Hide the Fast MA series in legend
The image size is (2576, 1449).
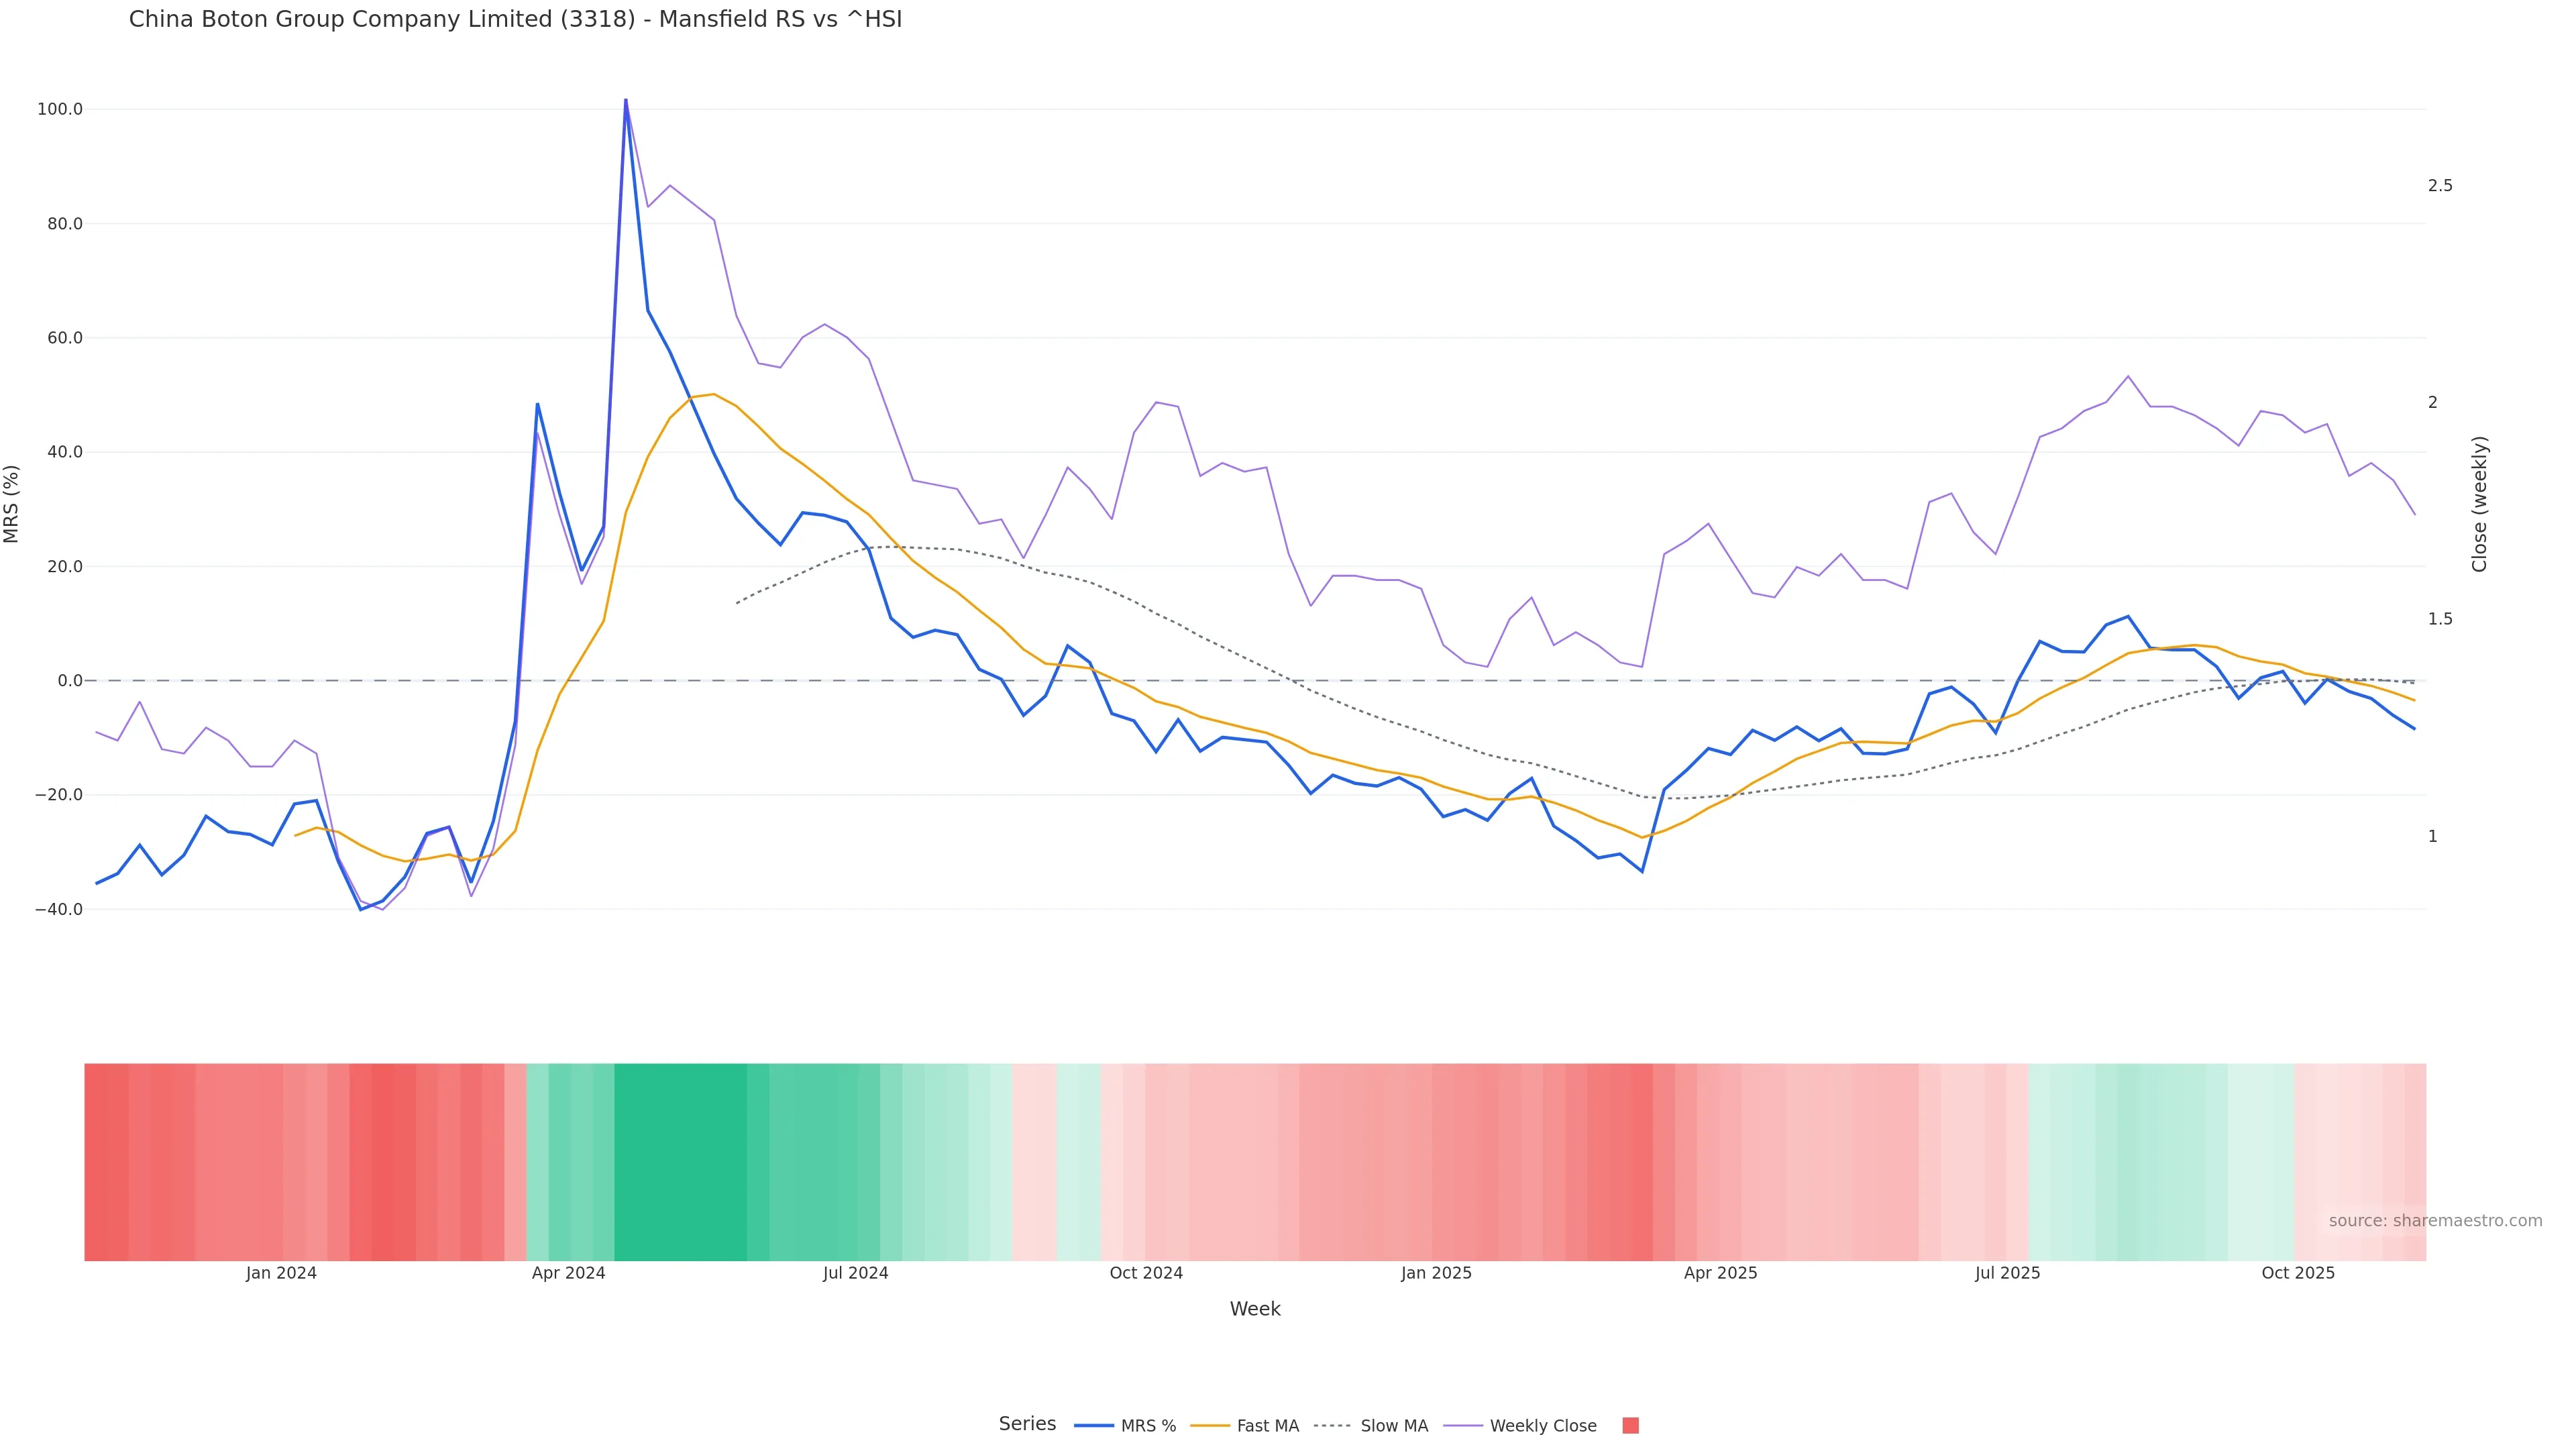[1267, 1426]
